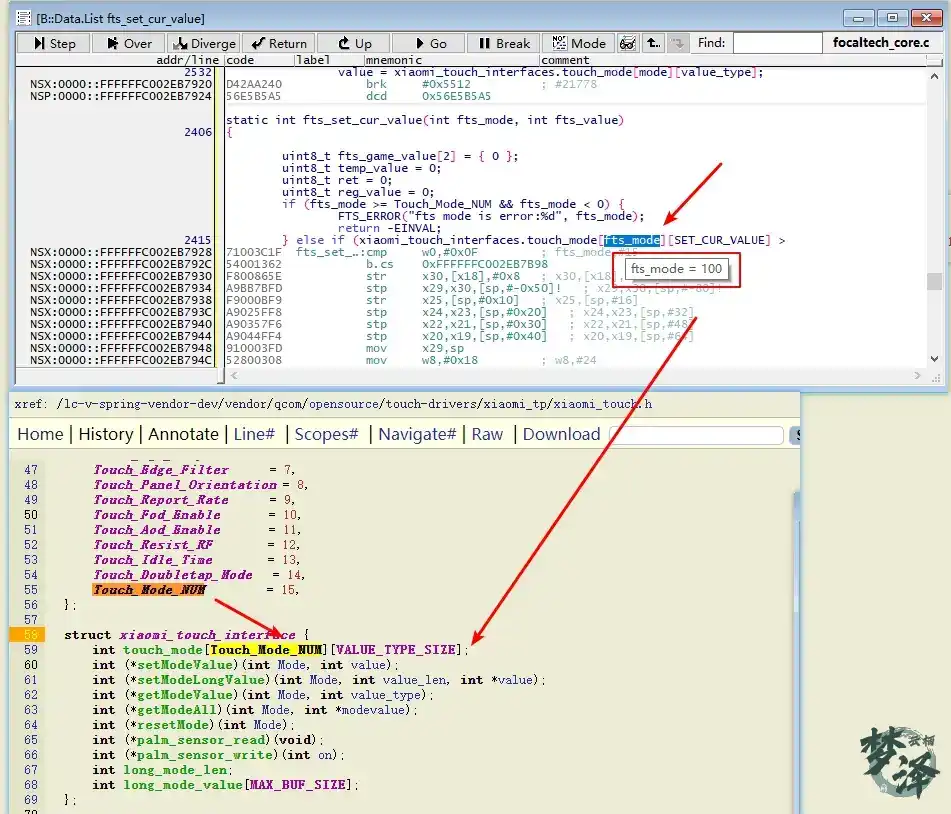Focus the Find input field
951x814 pixels.
778,43
